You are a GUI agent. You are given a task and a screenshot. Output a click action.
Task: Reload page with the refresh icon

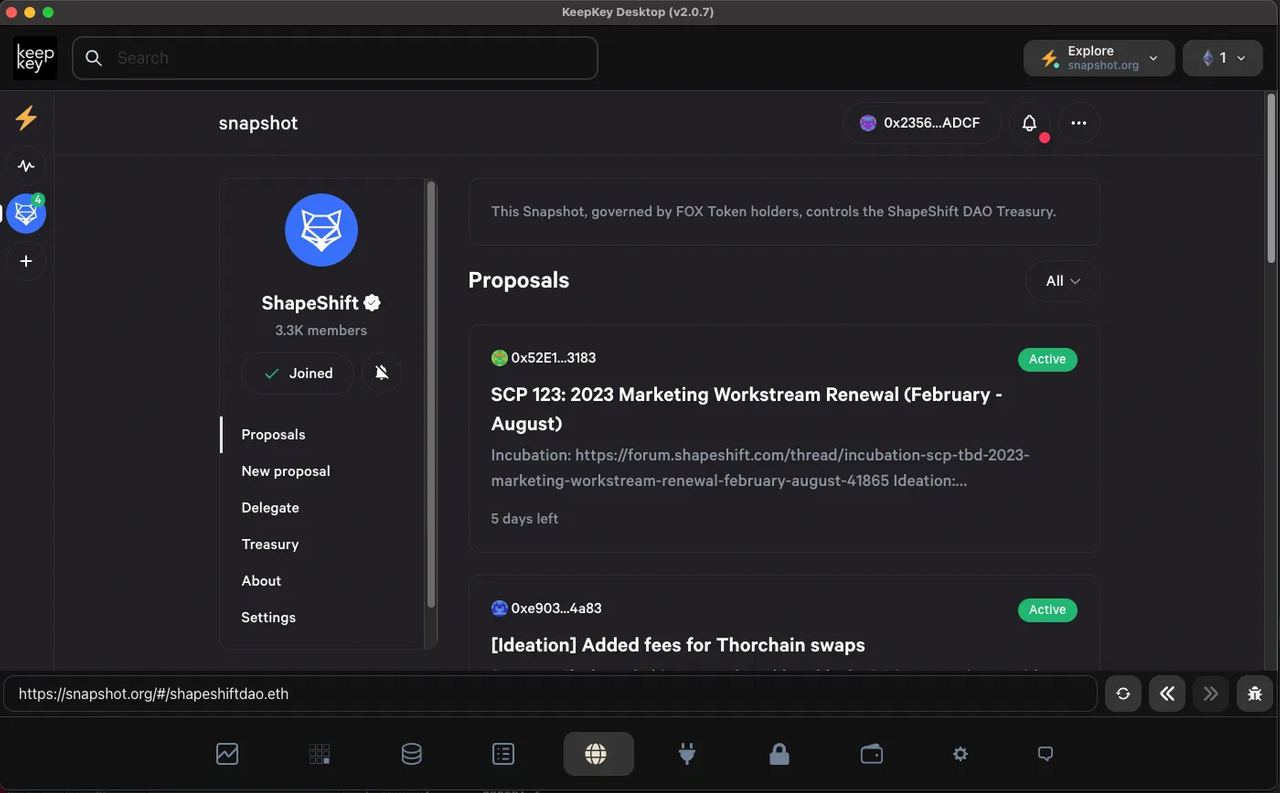[x=1123, y=693]
